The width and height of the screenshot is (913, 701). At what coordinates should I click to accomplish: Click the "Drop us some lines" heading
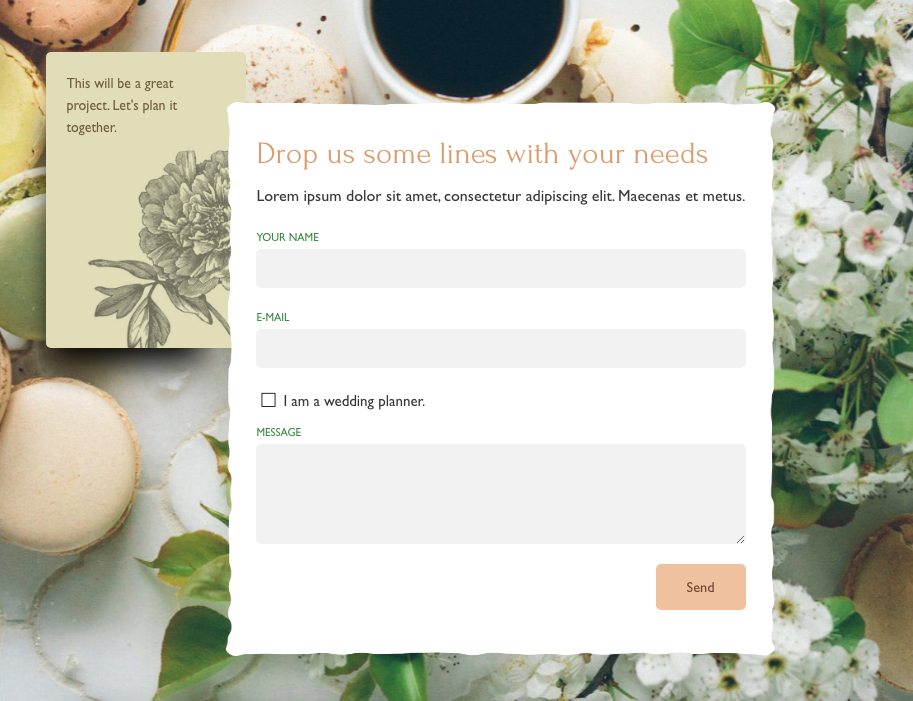(482, 154)
